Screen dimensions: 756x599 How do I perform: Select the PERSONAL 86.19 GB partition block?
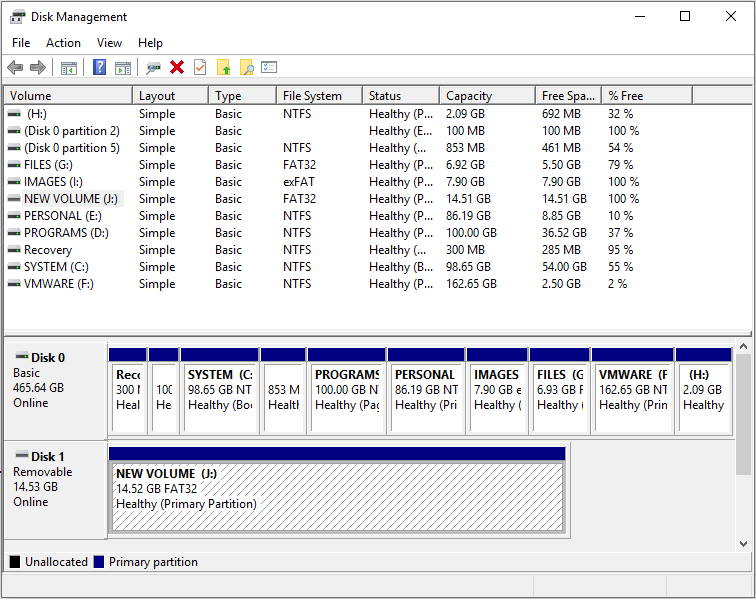pos(426,391)
